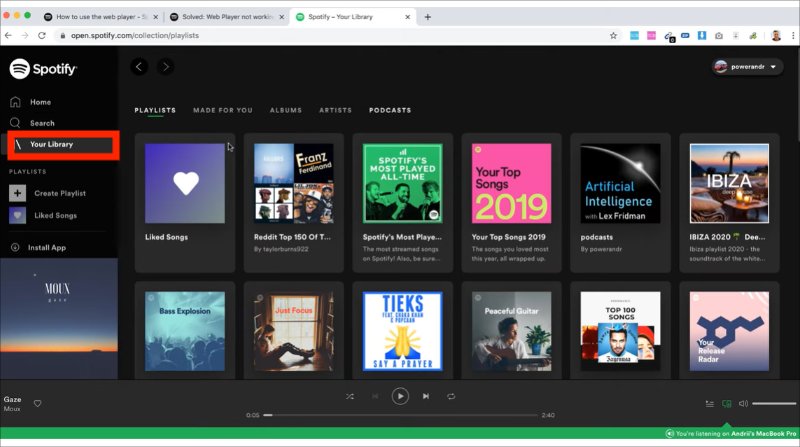
Task: Click the taylorburns922 author link
Action: pyautogui.click(x=285, y=249)
